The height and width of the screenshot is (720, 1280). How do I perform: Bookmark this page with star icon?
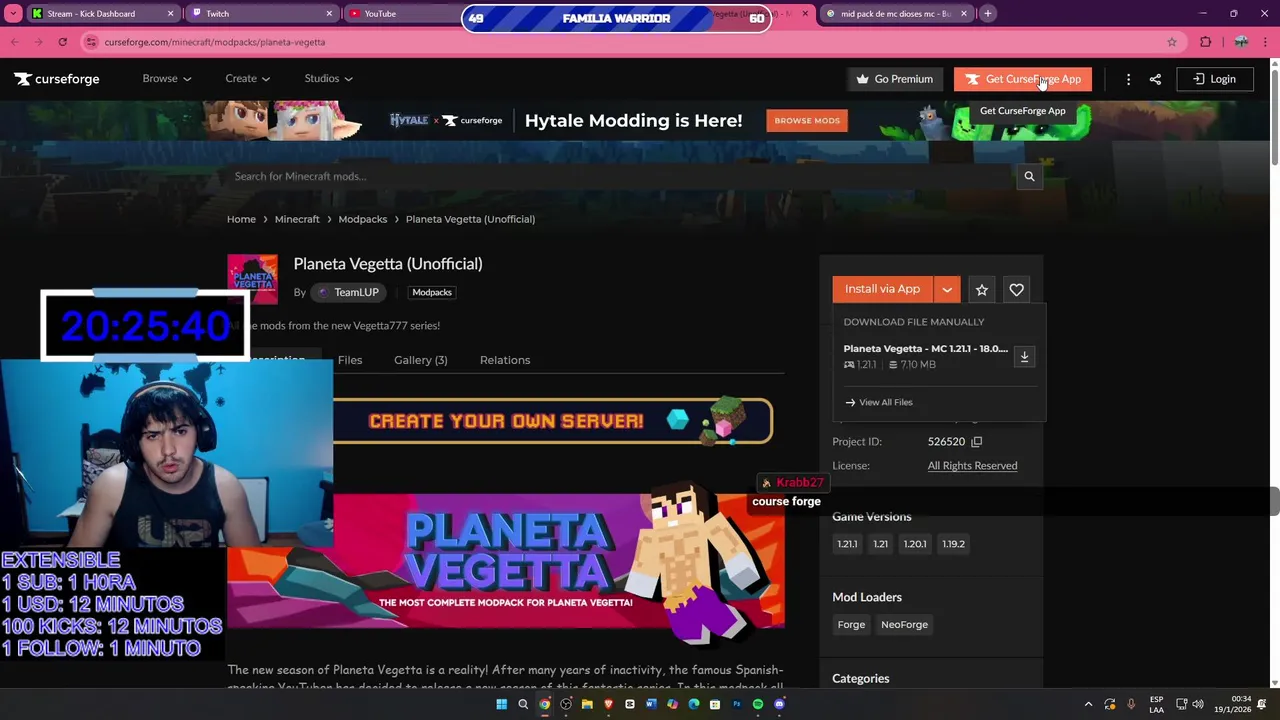(x=1172, y=42)
